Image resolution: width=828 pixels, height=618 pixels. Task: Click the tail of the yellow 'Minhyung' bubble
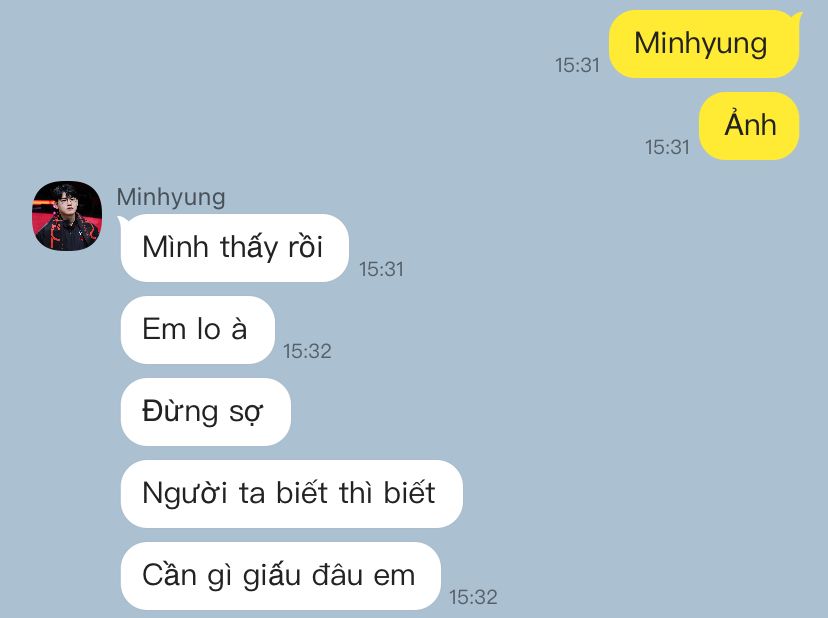pyautogui.click(x=796, y=19)
